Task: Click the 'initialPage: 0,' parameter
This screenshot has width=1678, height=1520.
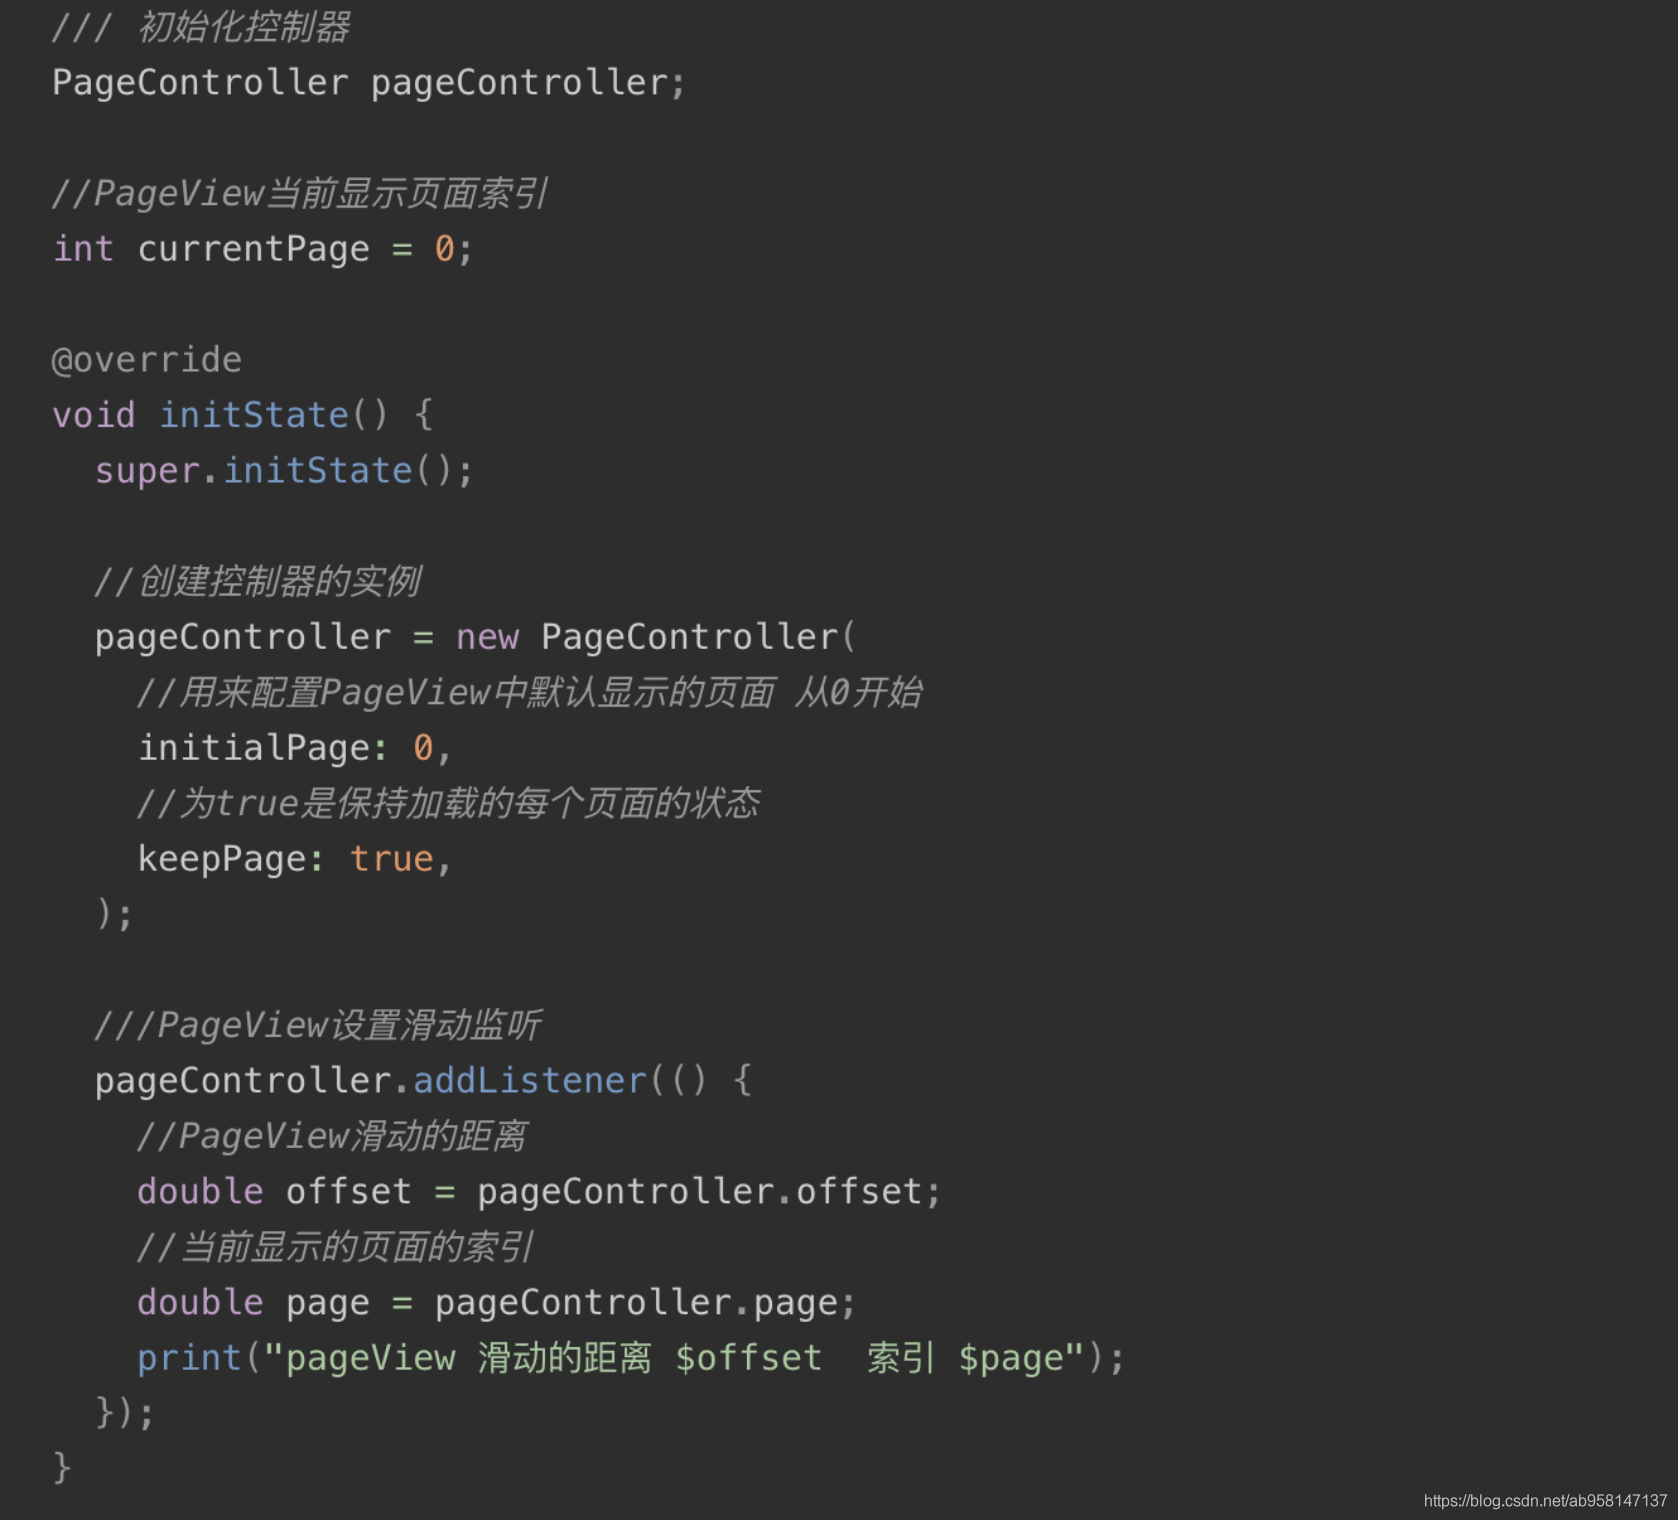Action: [295, 748]
